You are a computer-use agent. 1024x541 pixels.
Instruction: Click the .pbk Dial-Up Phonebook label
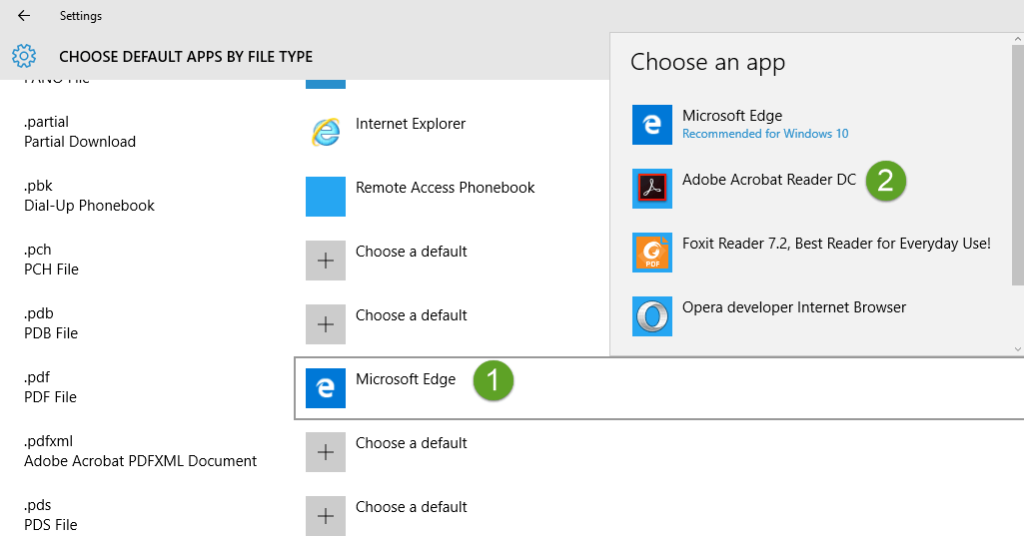(89, 195)
